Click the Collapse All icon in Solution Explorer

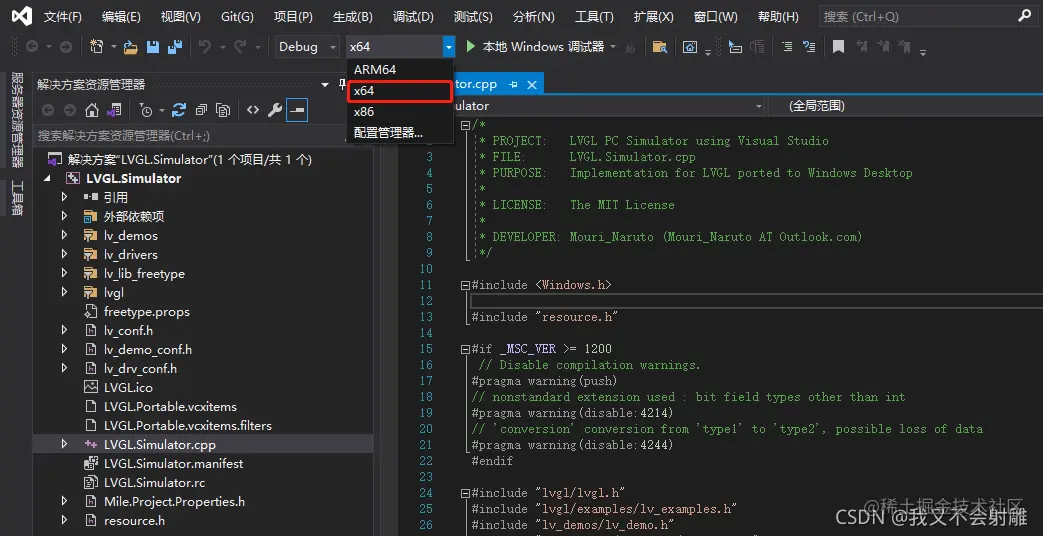202,110
